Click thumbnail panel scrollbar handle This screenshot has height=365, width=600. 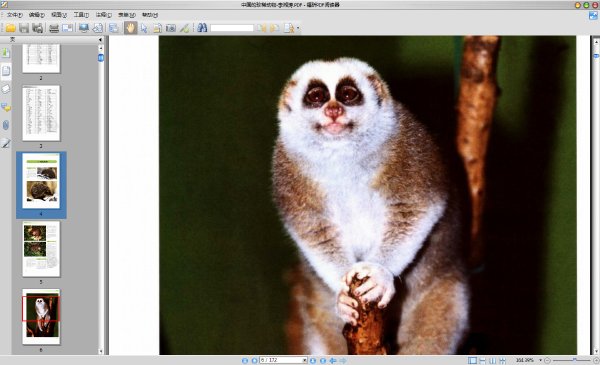tap(101, 58)
